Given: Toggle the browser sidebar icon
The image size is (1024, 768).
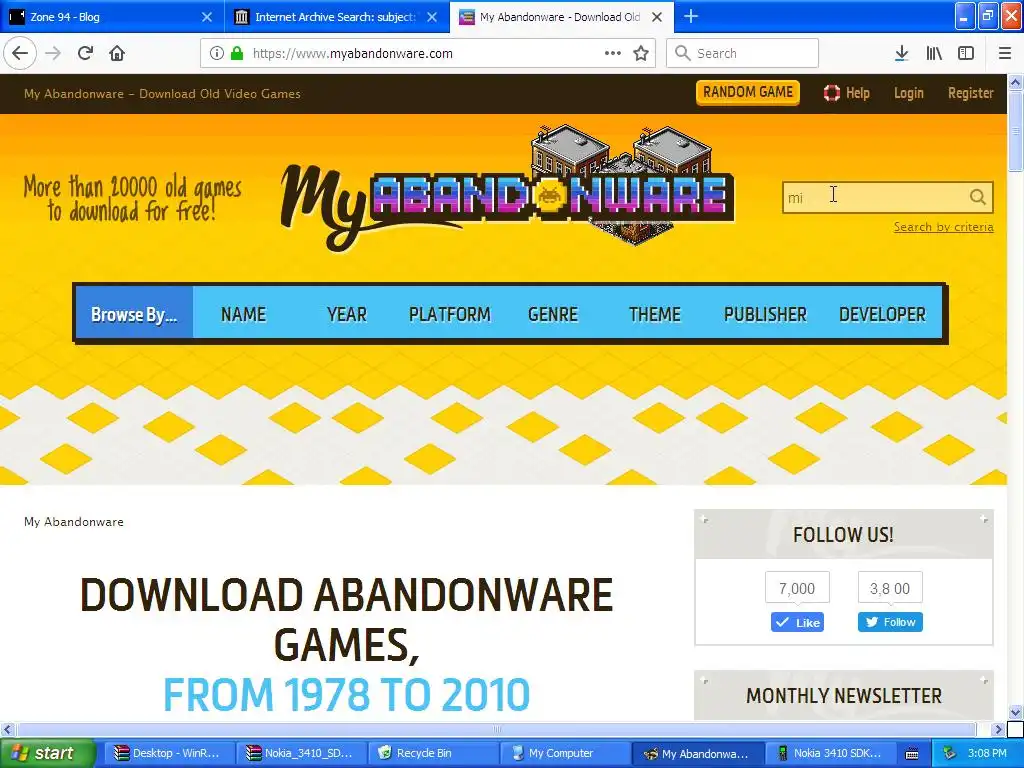Looking at the screenshot, I should (966, 53).
